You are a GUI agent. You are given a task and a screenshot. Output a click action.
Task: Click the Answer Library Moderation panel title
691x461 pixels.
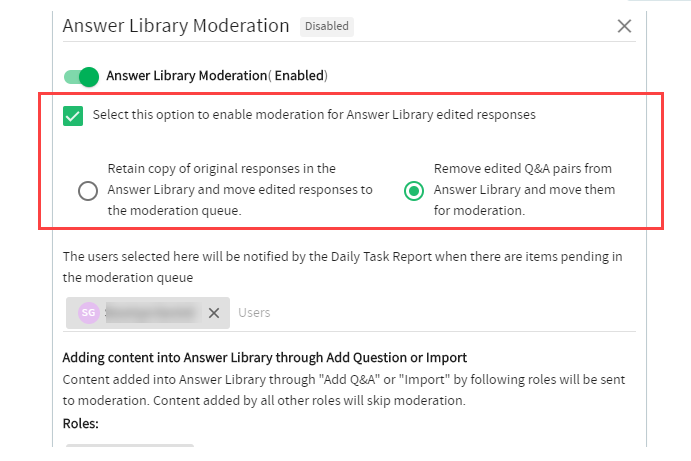[176, 26]
